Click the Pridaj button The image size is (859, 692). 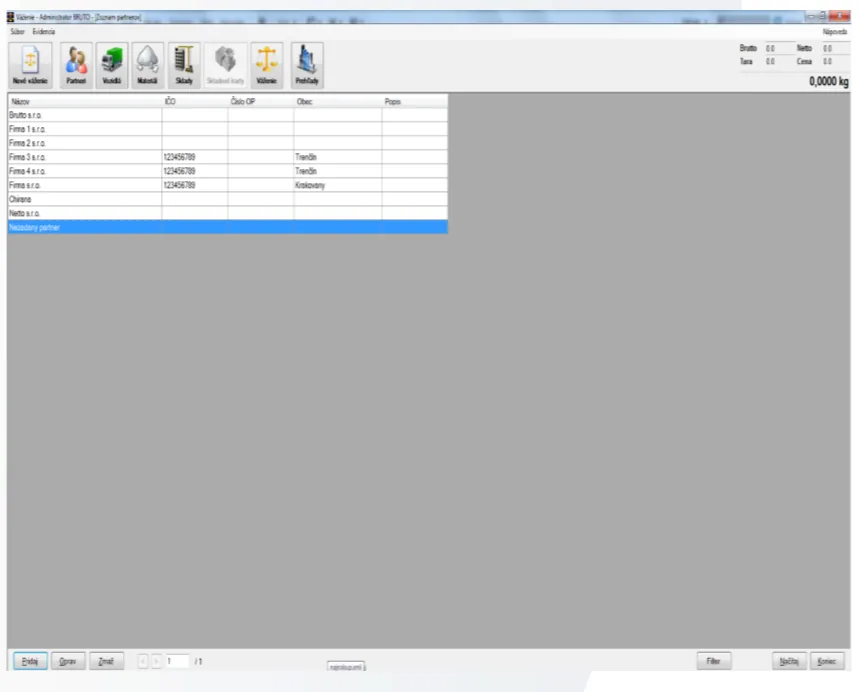tap(30, 661)
